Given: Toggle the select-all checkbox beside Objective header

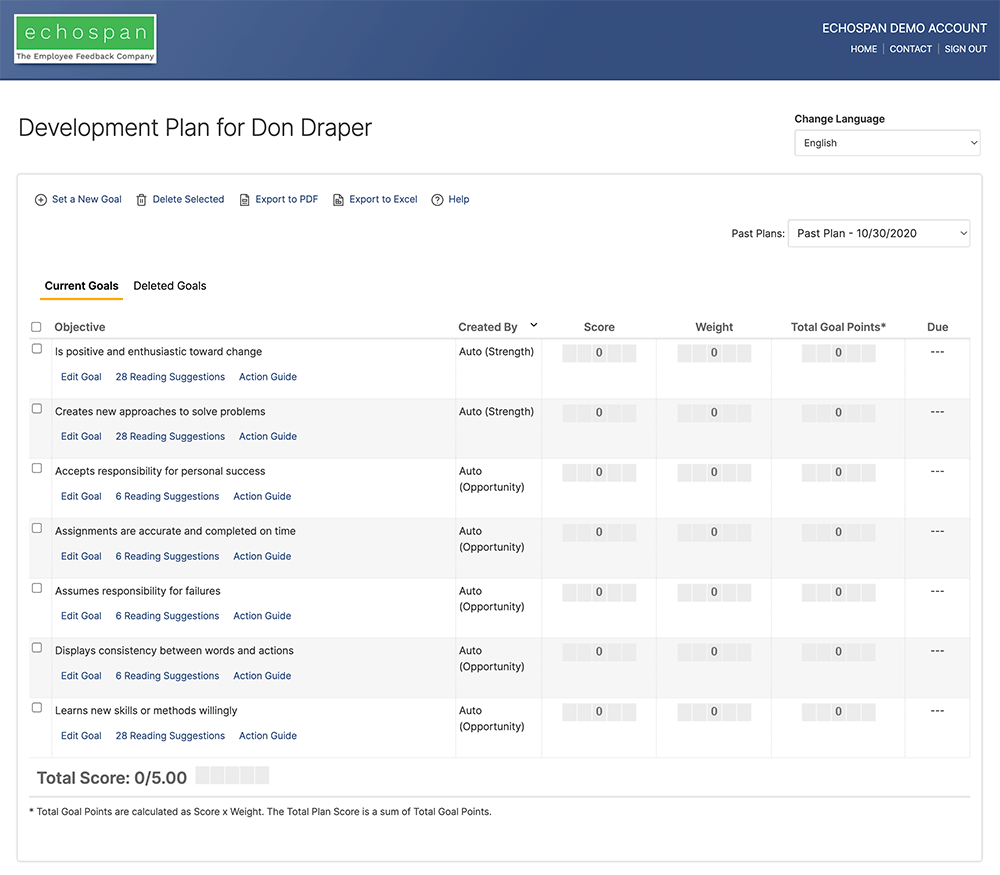Looking at the screenshot, I should (x=37, y=327).
